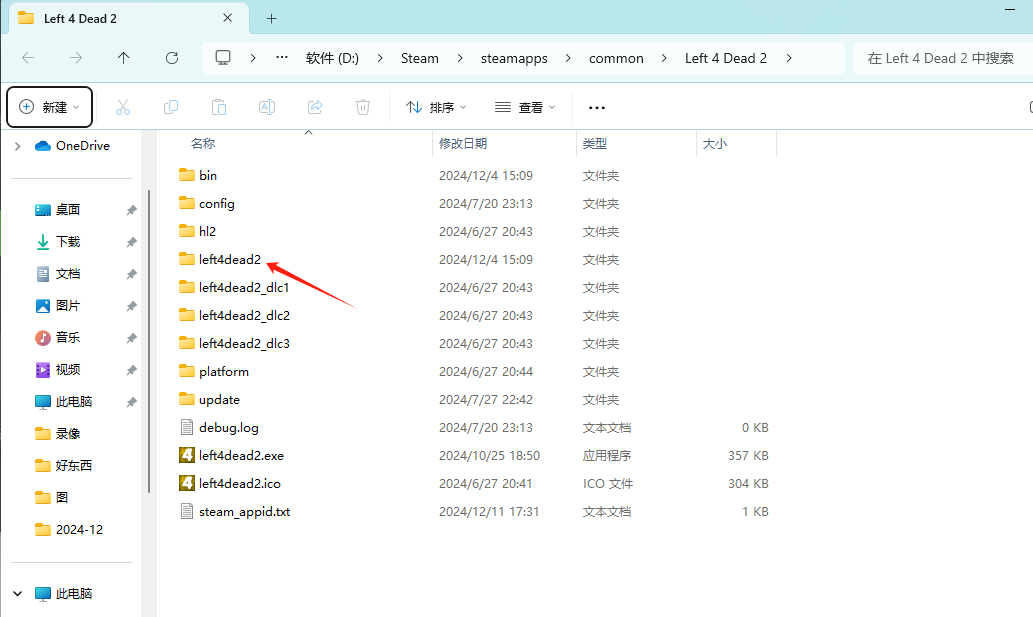Select the steam_appid.txt file icon
1033x617 pixels.
[x=187, y=511]
